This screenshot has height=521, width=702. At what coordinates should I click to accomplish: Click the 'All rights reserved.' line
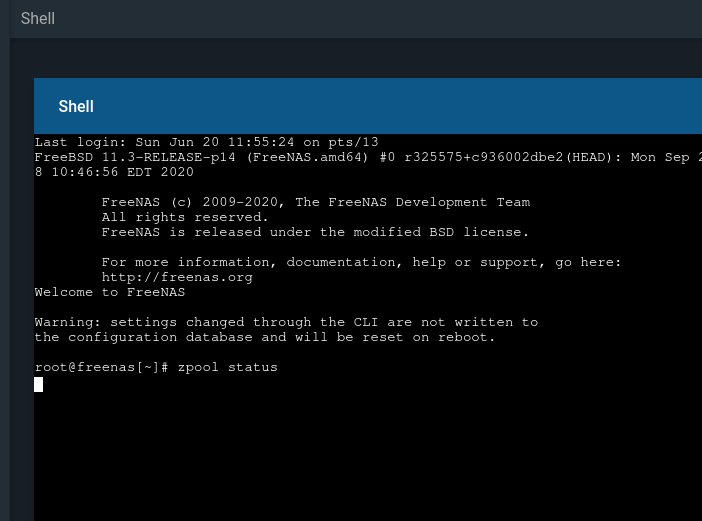pyautogui.click(x=185, y=217)
